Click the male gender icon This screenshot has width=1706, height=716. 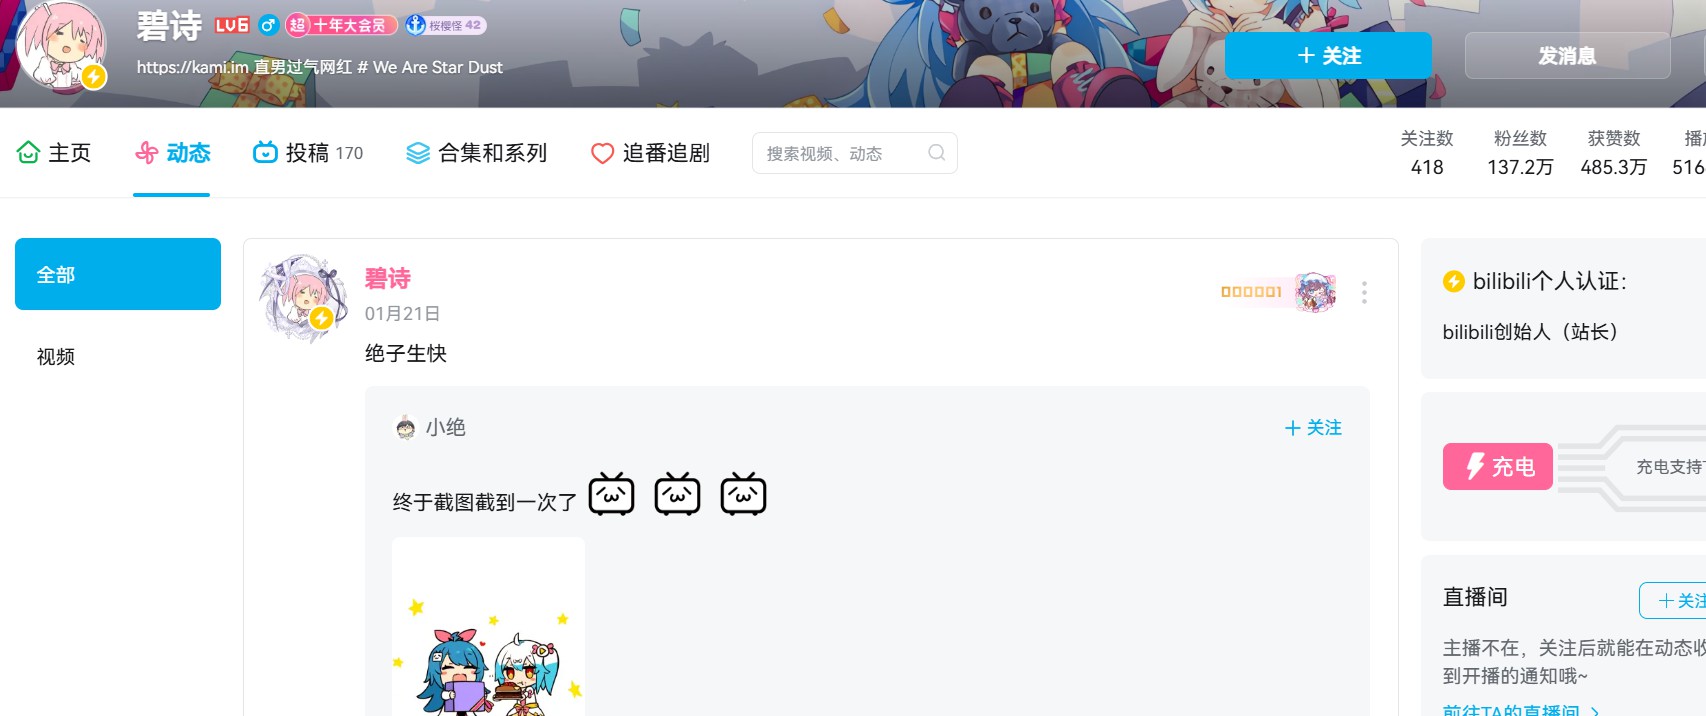coord(268,25)
